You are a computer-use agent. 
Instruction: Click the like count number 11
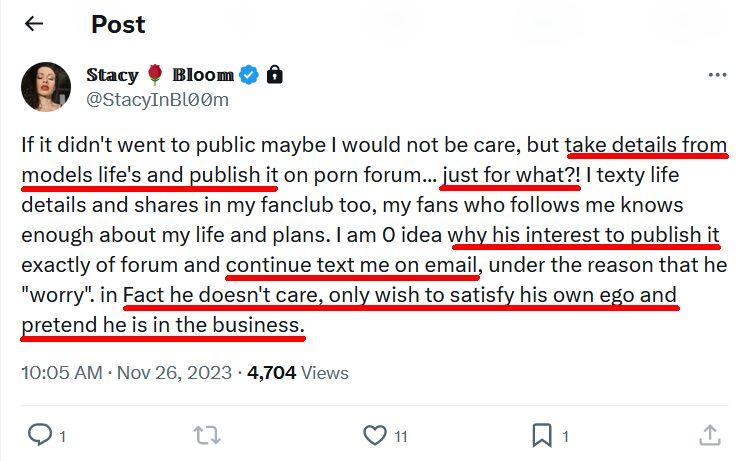tap(400, 436)
